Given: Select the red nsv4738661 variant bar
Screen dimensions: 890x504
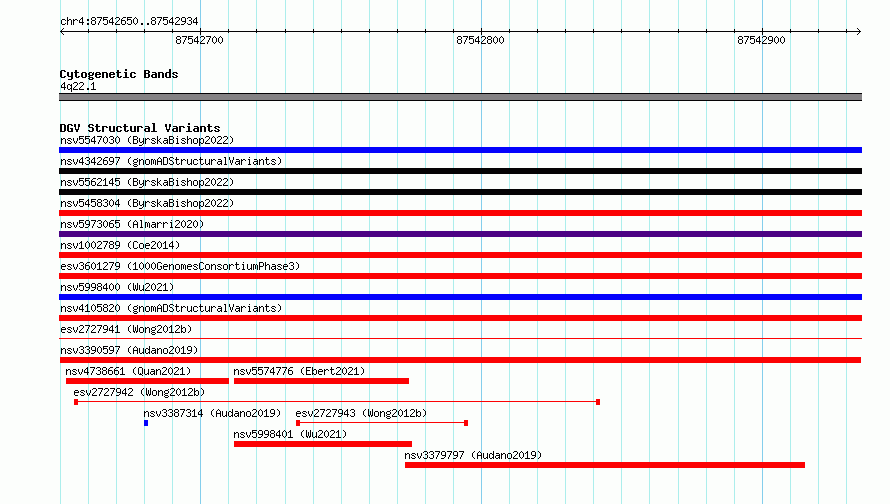Looking at the screenshot, I should point(147,381).
